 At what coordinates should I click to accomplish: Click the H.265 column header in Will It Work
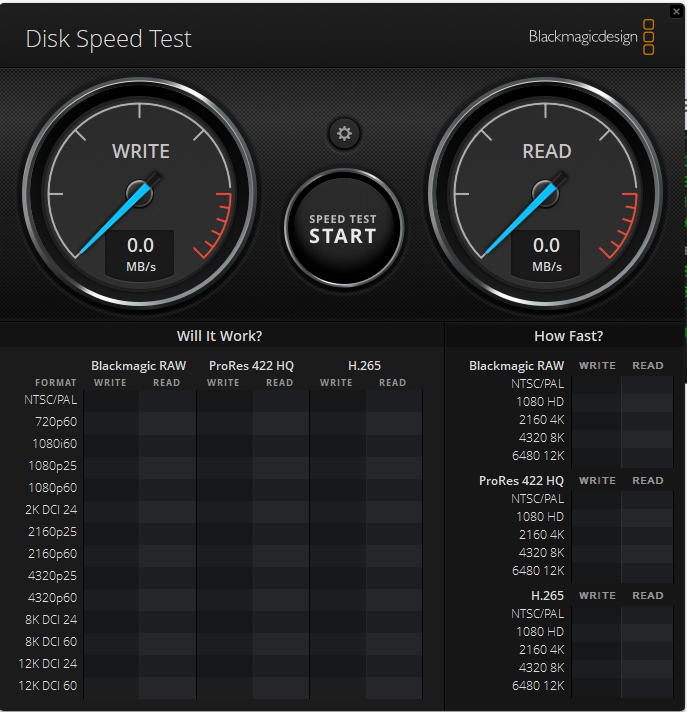[x=364, y=366]
